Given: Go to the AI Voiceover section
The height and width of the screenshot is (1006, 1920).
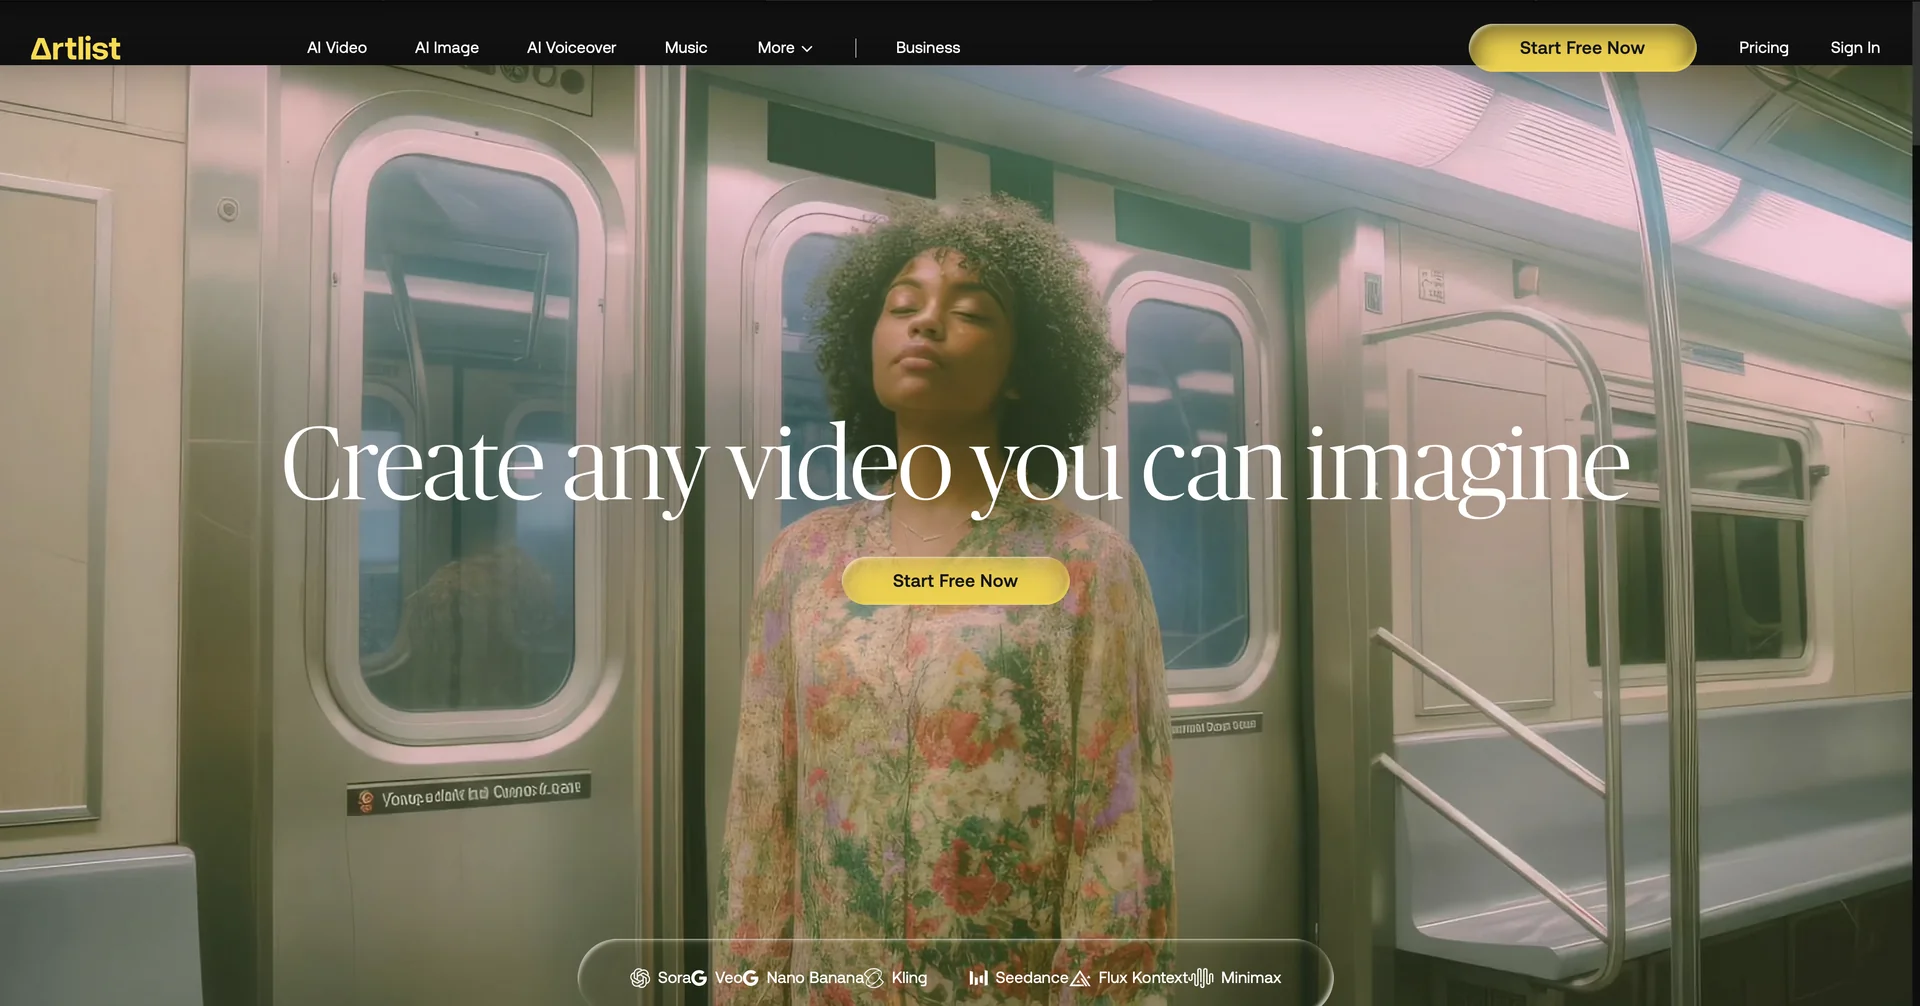Looking at the screenshot, I should pyautogui.click(x=571, y=48).
